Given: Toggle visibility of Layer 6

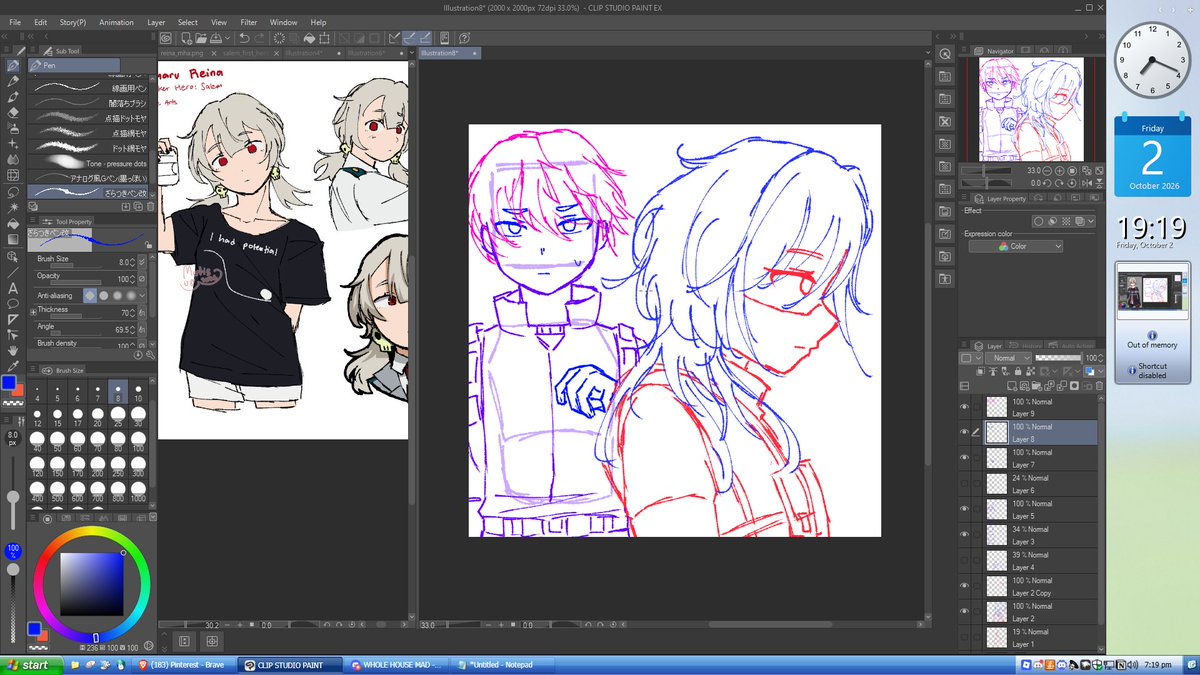Looking at the screenshot, I should pos(964,484).
